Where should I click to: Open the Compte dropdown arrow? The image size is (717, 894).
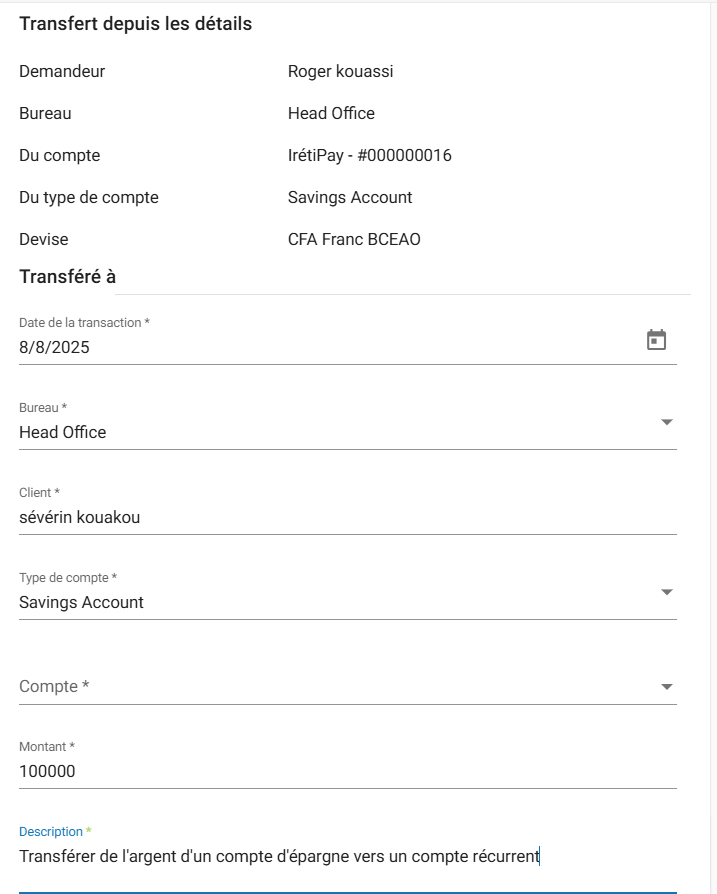pyautogui.click(x=666, y=687)
